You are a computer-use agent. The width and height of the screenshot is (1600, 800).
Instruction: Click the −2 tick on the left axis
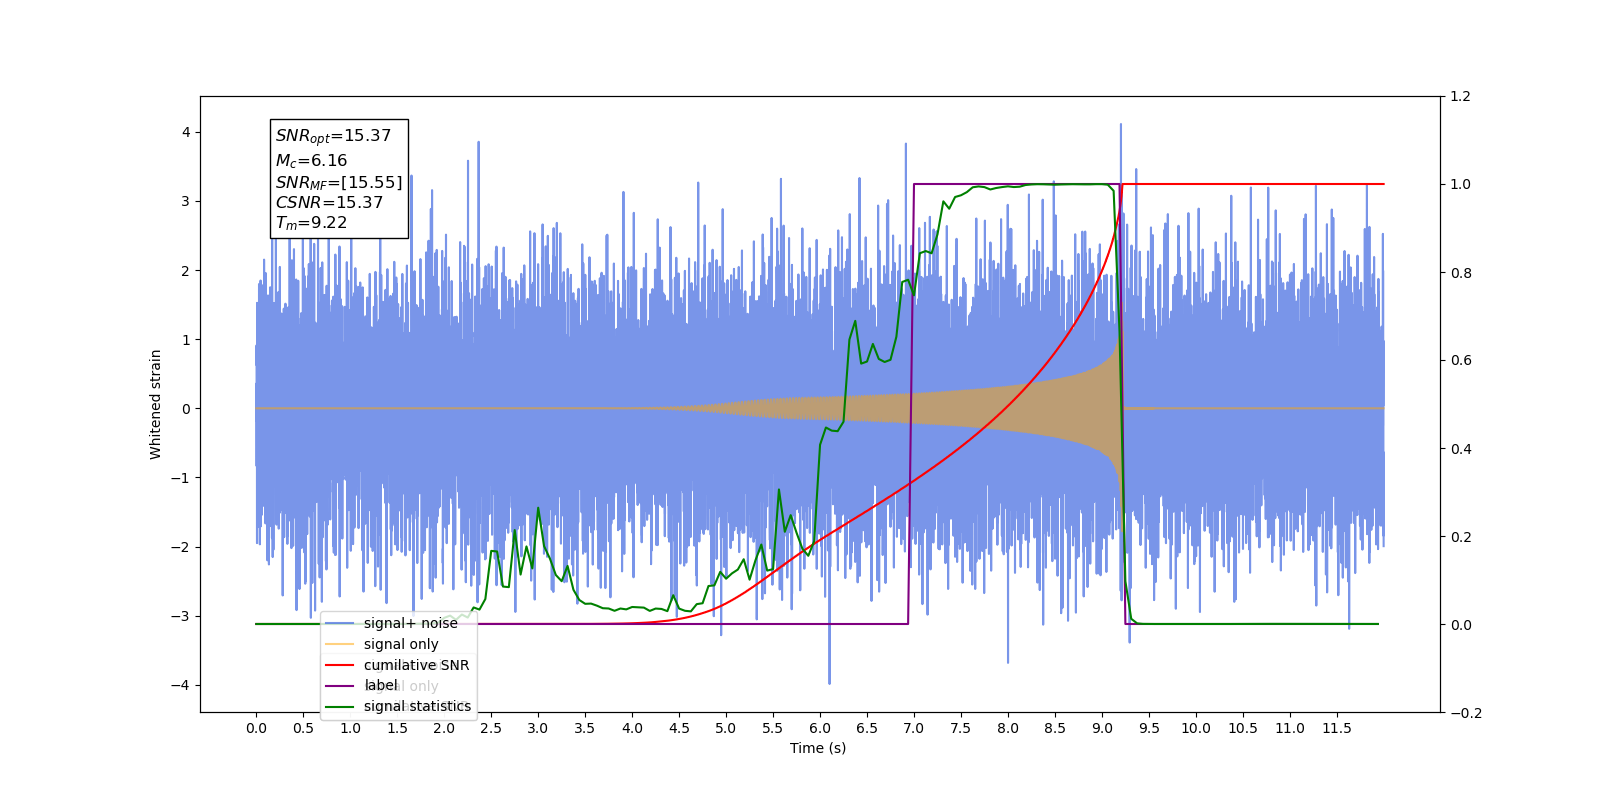point(180,547)
